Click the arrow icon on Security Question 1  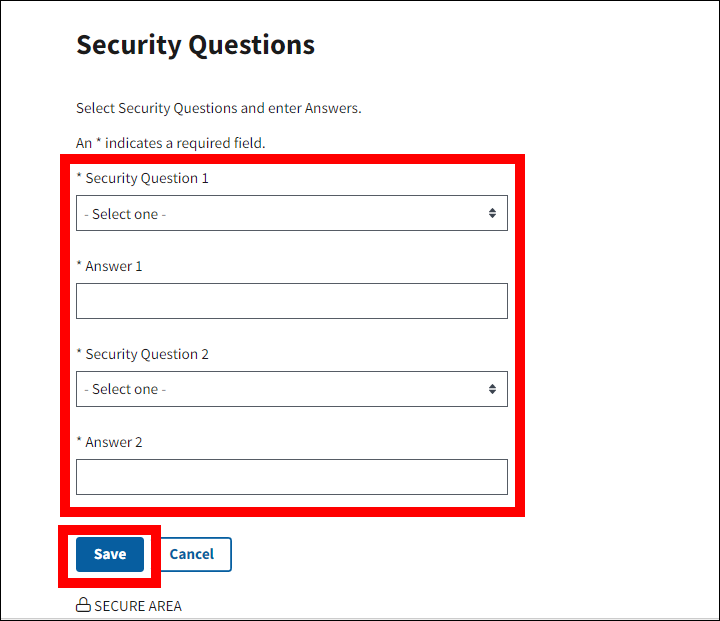pos(493,213)
